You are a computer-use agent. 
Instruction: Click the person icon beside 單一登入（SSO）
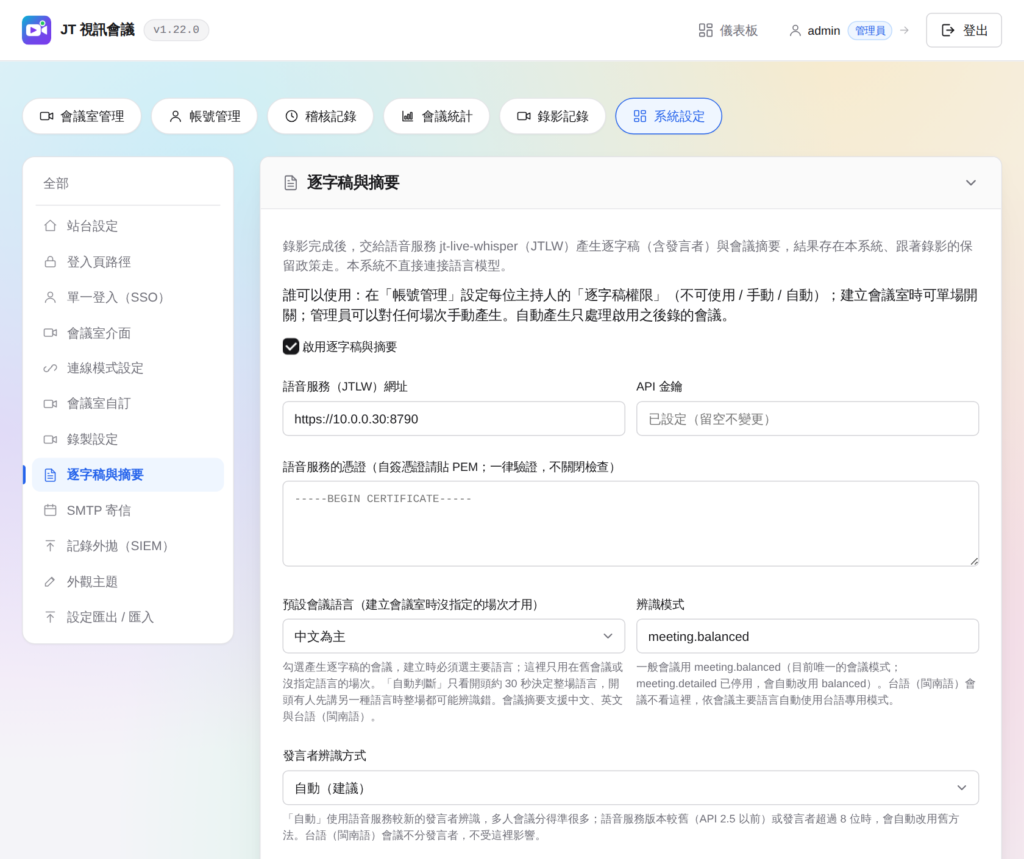[50, 297]
